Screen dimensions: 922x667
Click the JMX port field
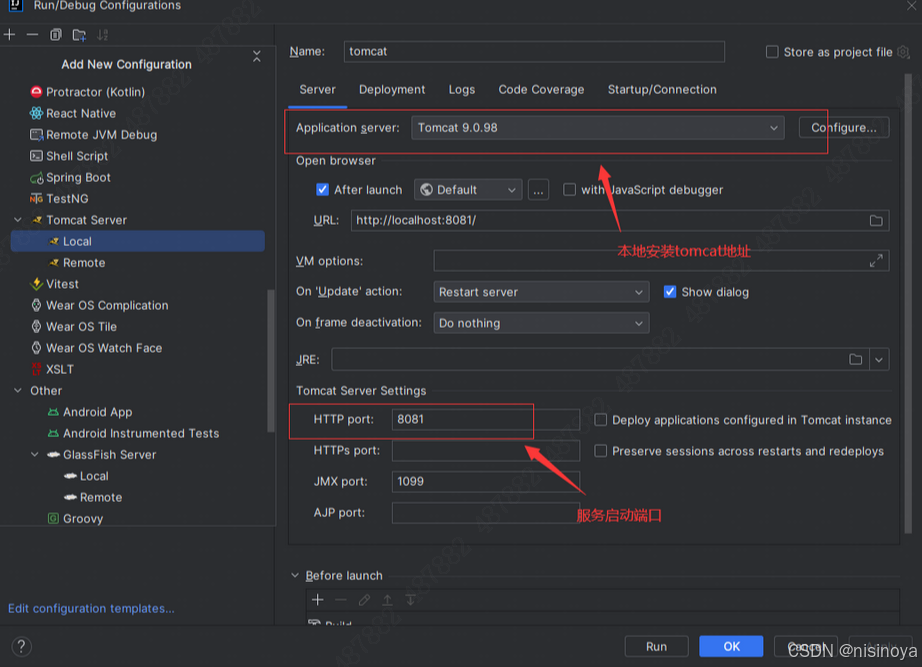(486, 482)
